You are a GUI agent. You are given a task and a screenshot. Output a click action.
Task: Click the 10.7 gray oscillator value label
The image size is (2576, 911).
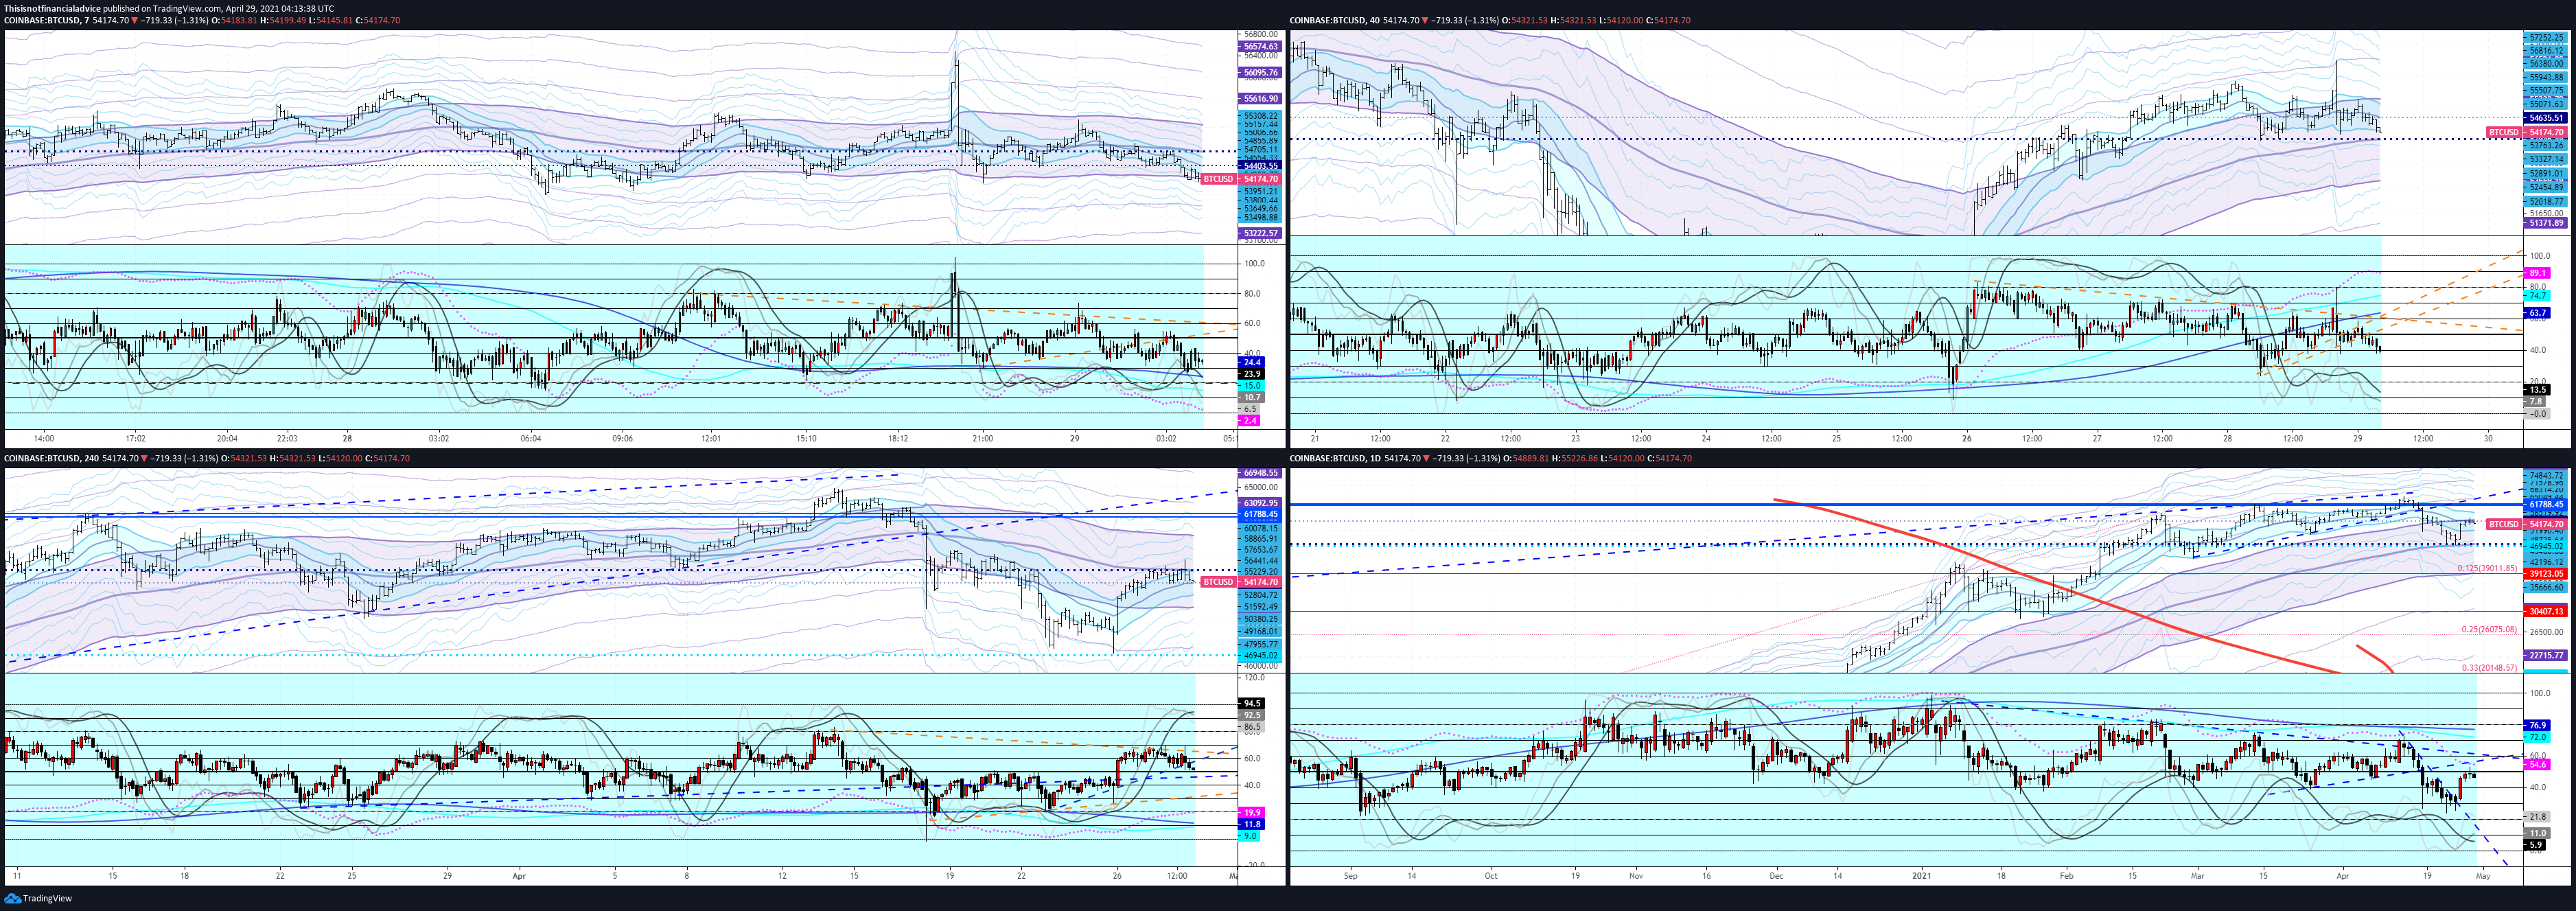(1252, 397)
